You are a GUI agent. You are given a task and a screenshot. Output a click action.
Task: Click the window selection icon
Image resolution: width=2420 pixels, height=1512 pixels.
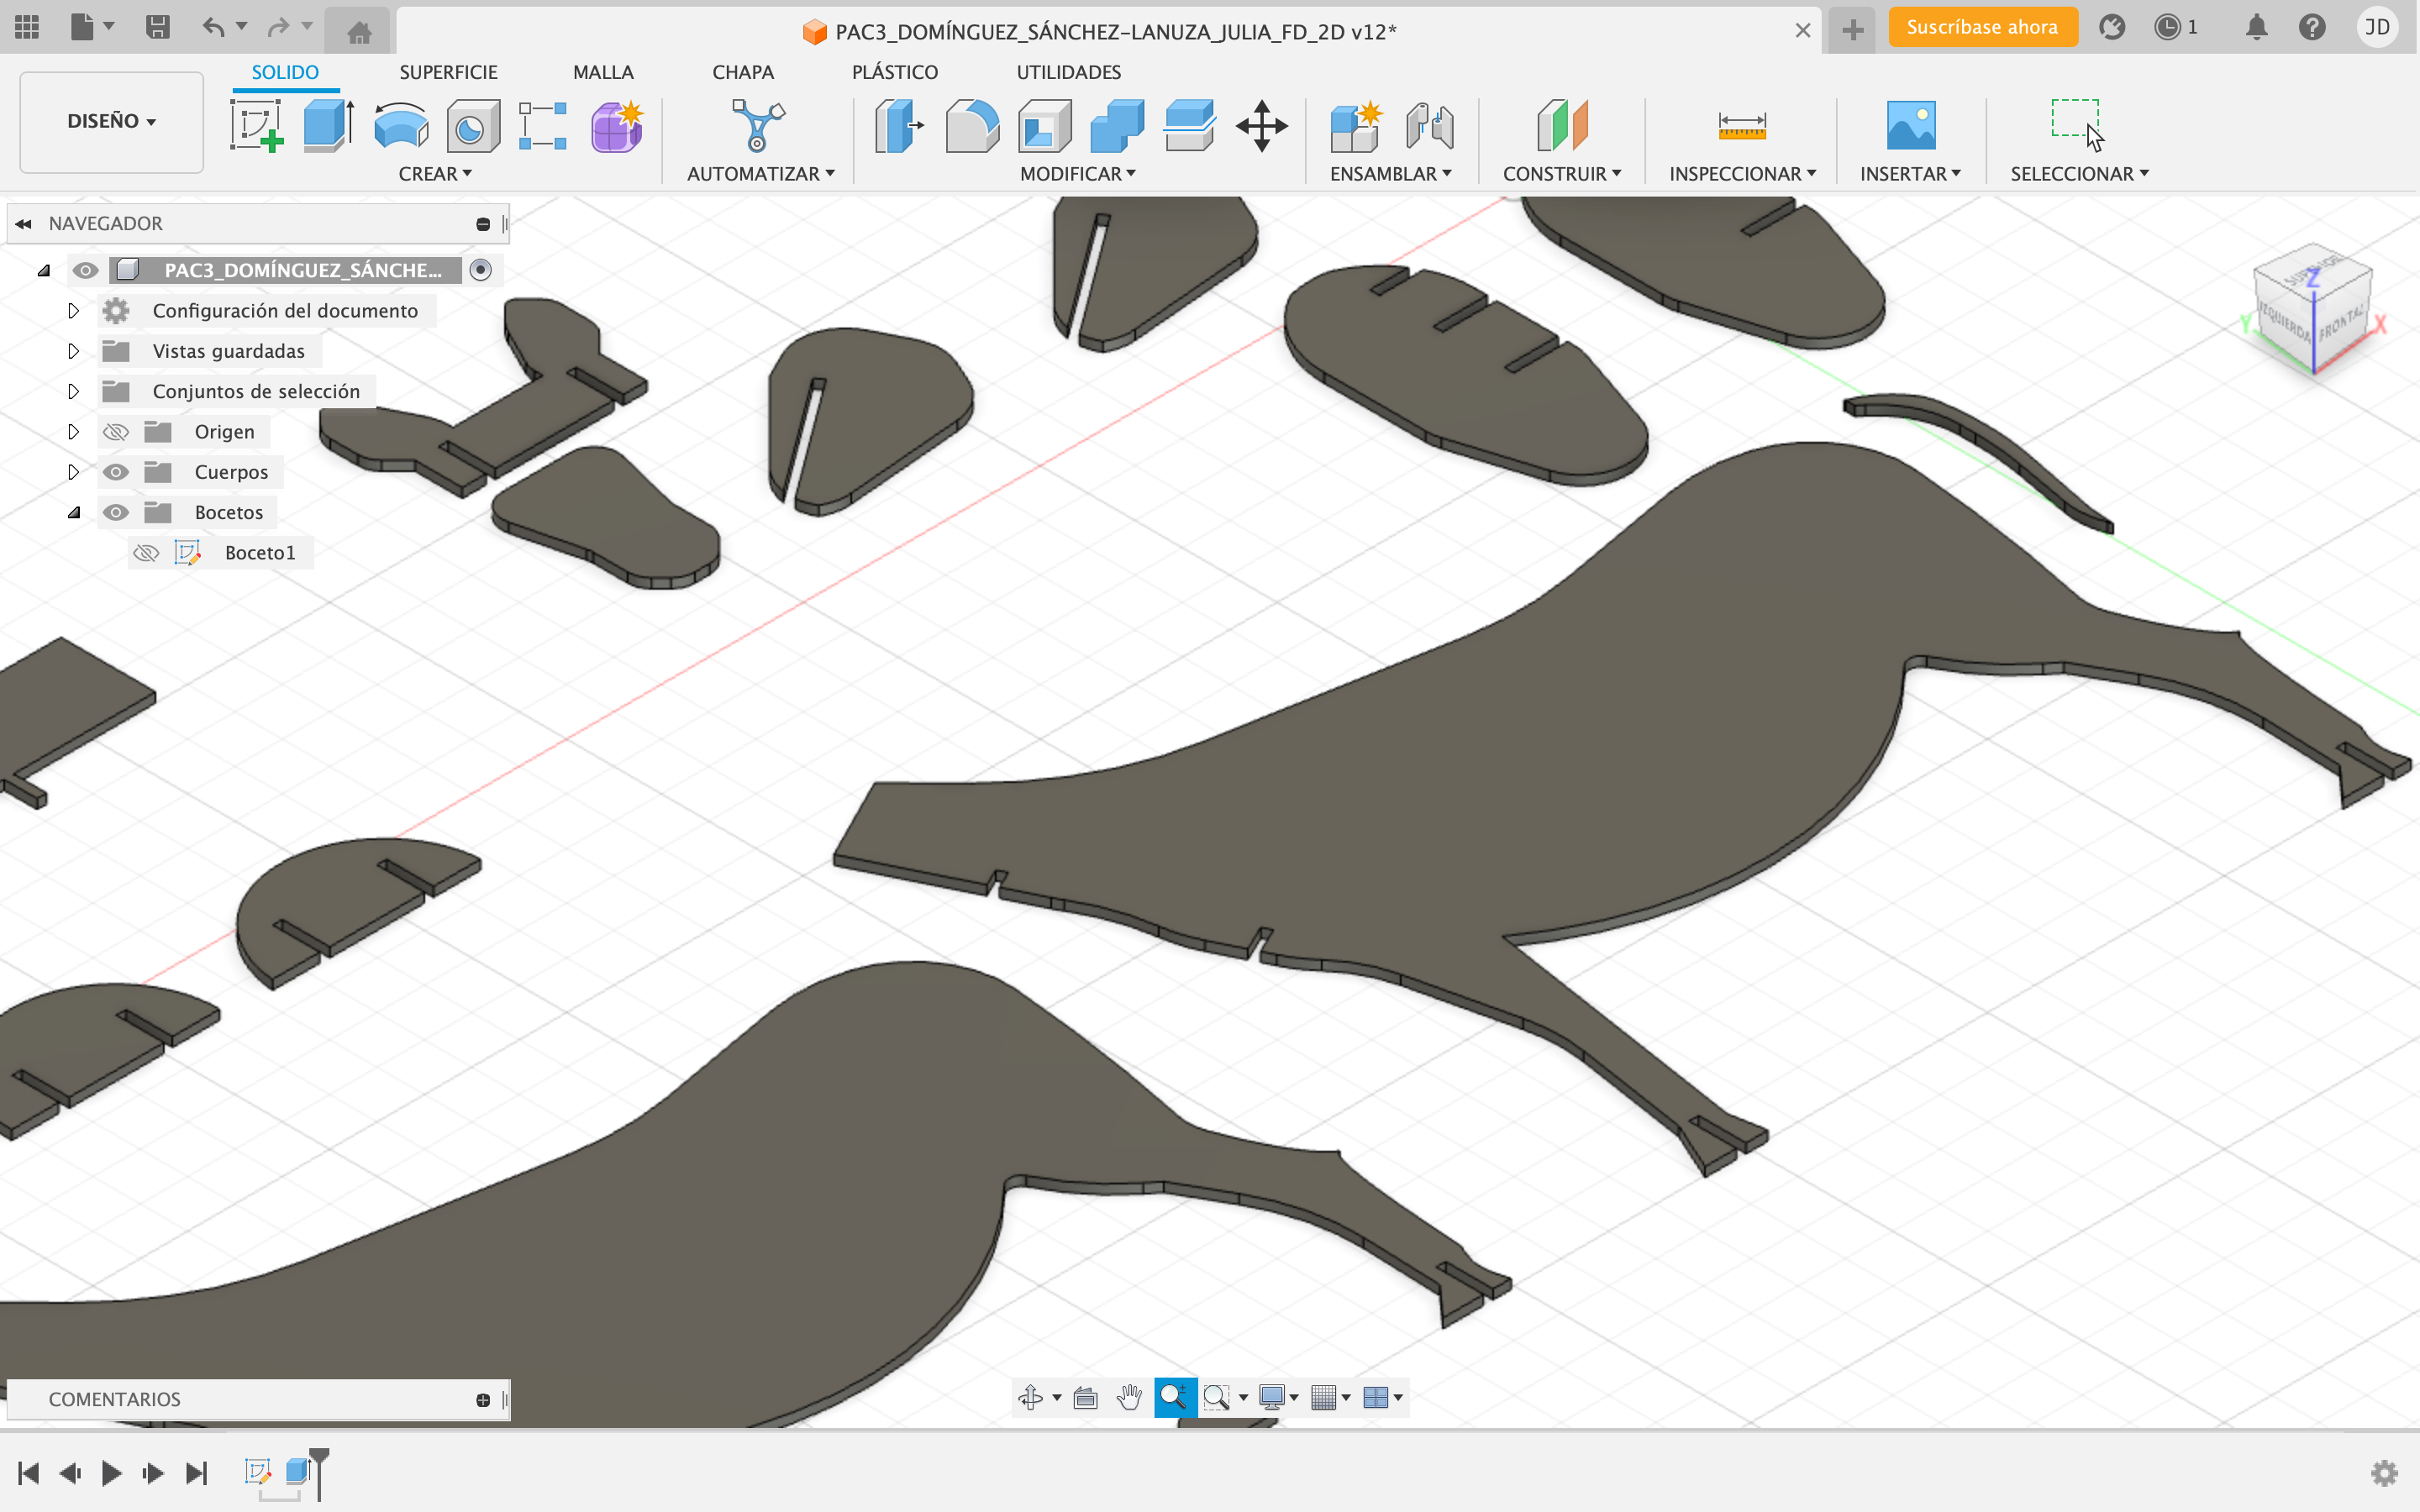tap(2078, 124)
